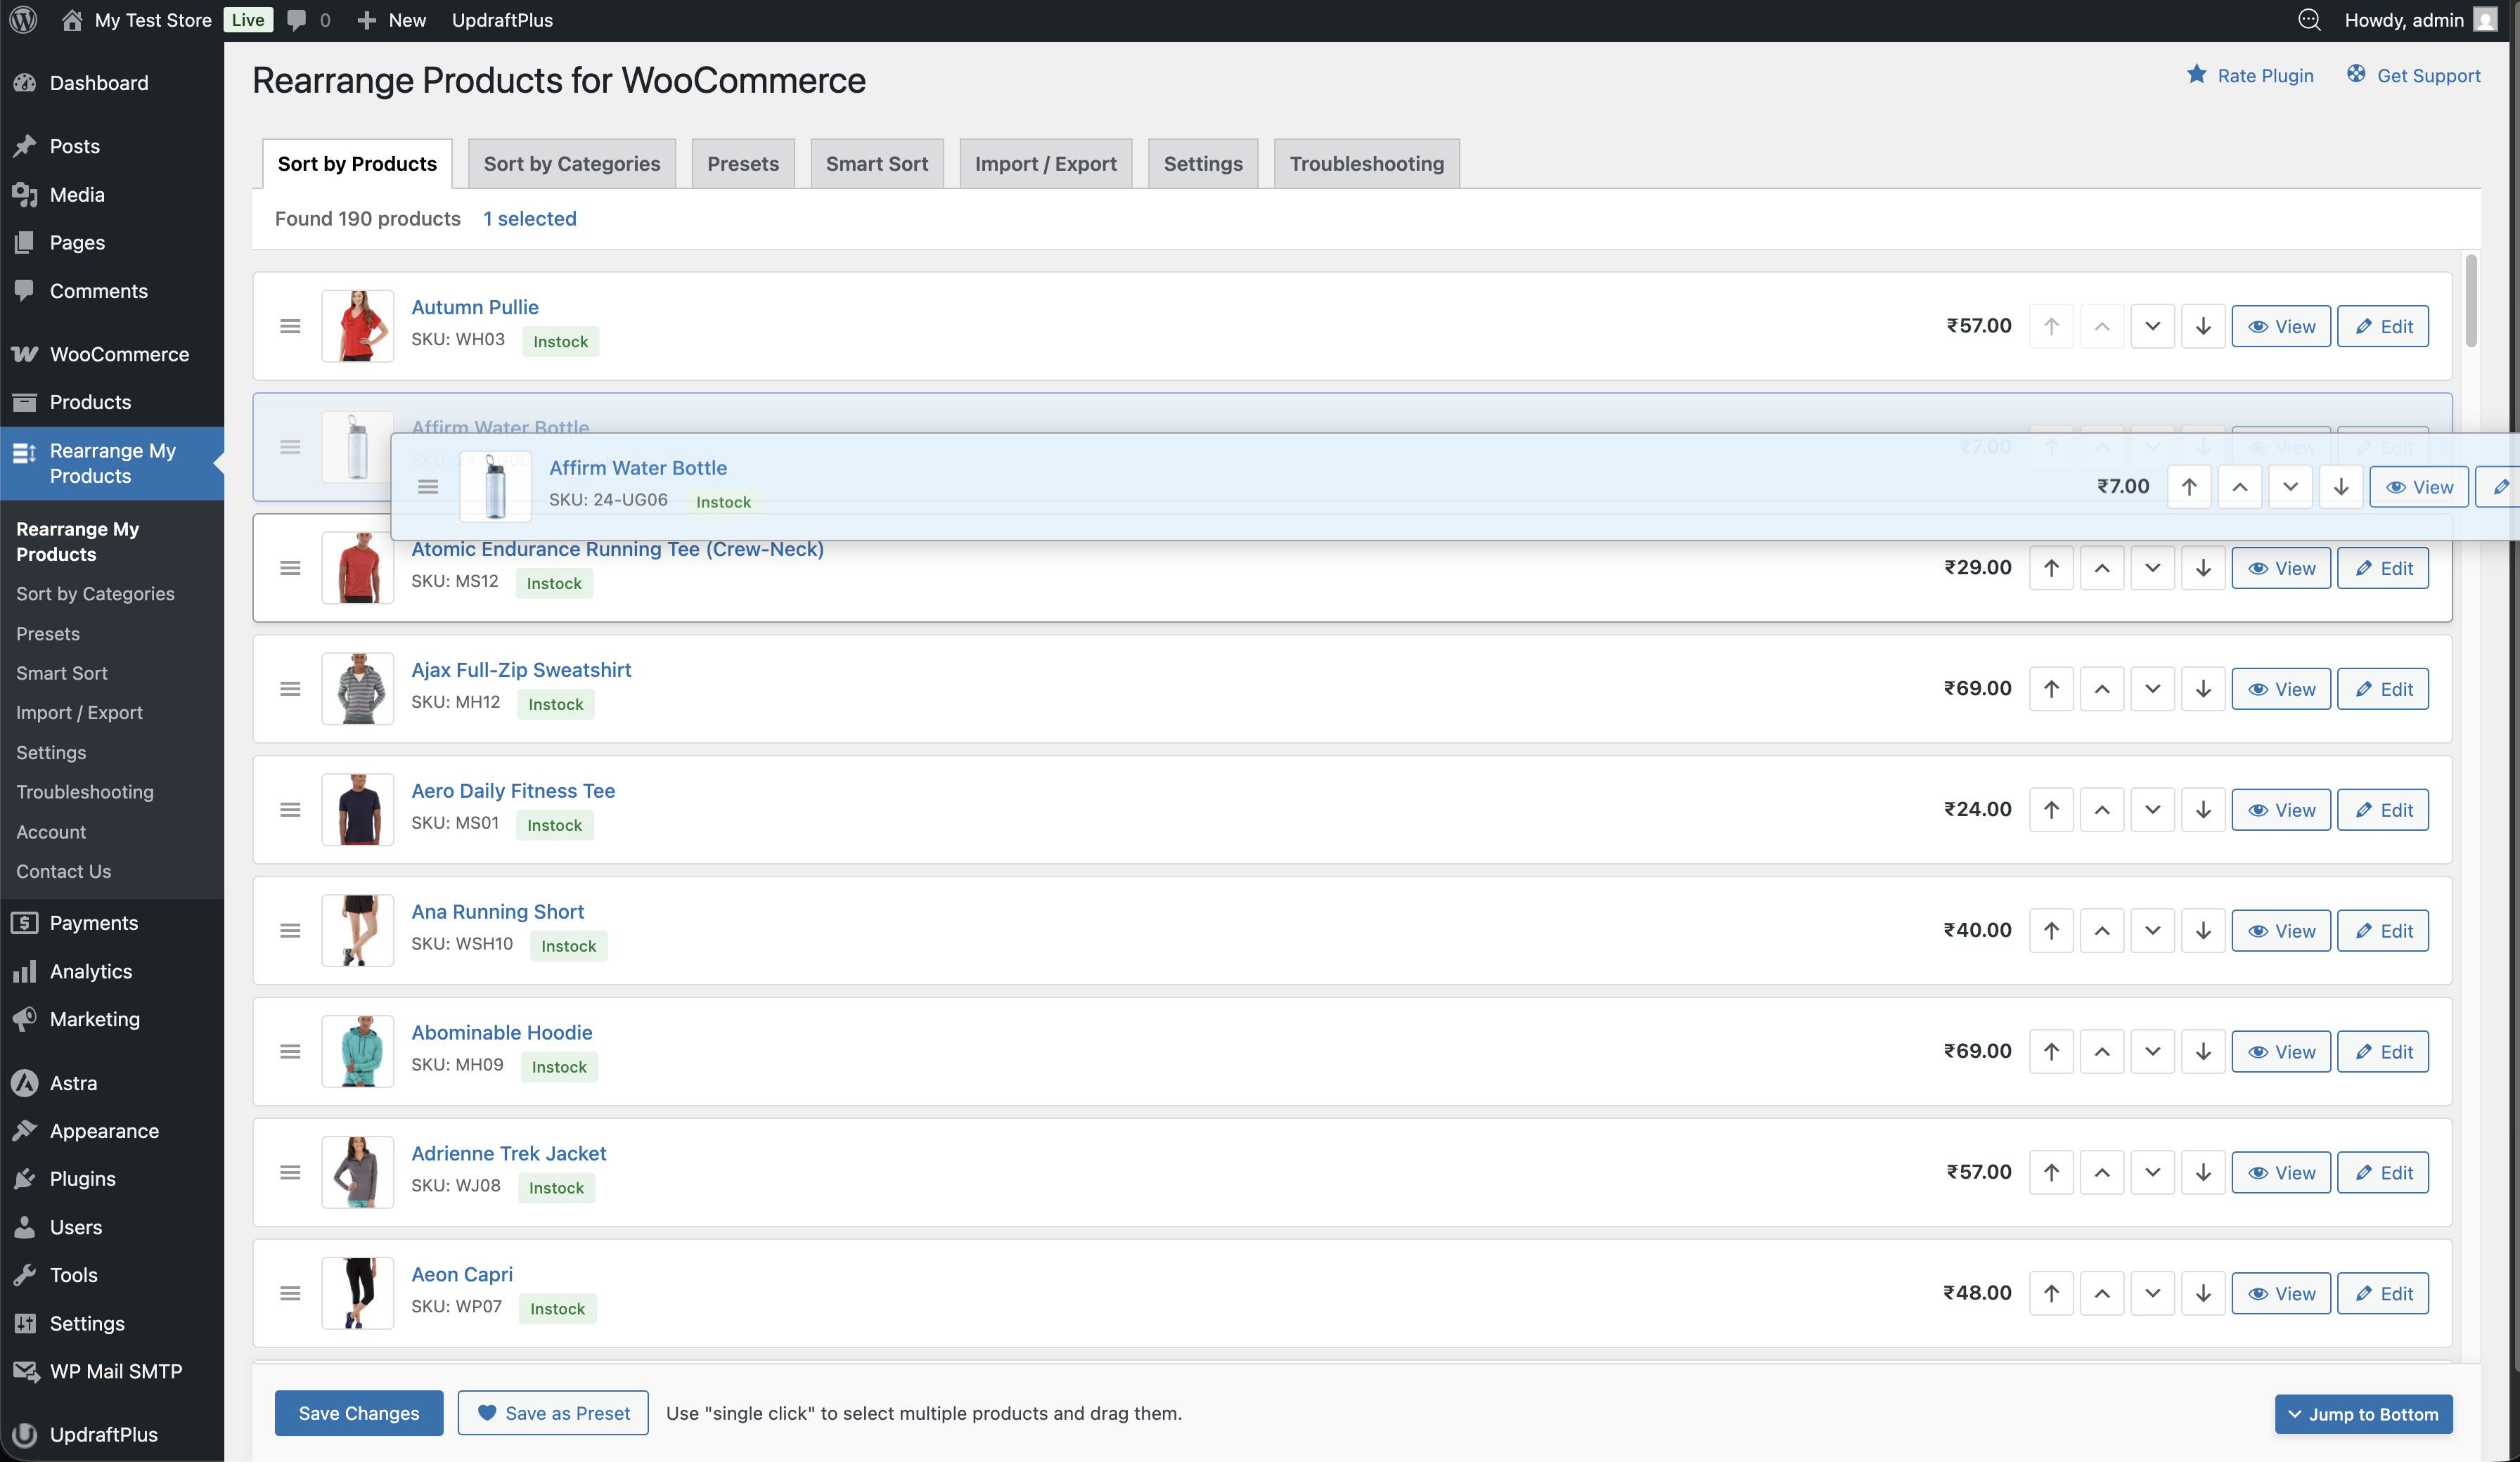Move Ajax Full-Zip Sweatshirt to top with up arrow
The image size is (2520, 1462).
2051,689
